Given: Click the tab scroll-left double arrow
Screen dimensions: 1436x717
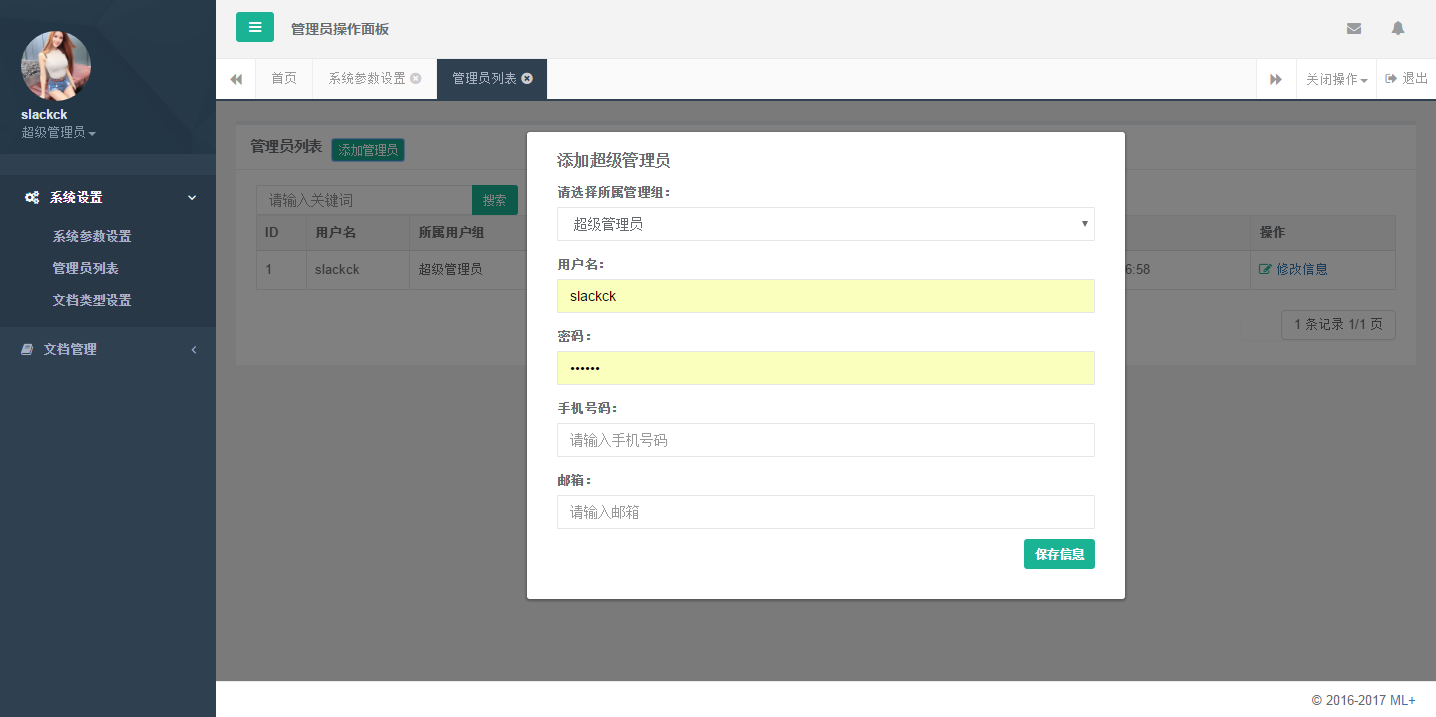Looking at the screenshot, I should (x=236, y=79).
